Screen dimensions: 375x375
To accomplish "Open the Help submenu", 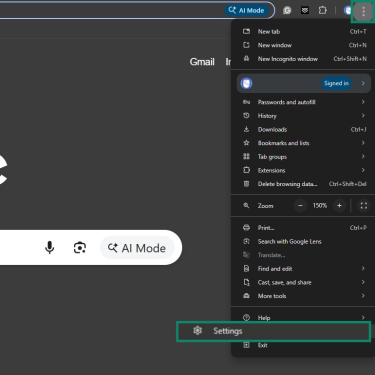I will tap(304, 318).
